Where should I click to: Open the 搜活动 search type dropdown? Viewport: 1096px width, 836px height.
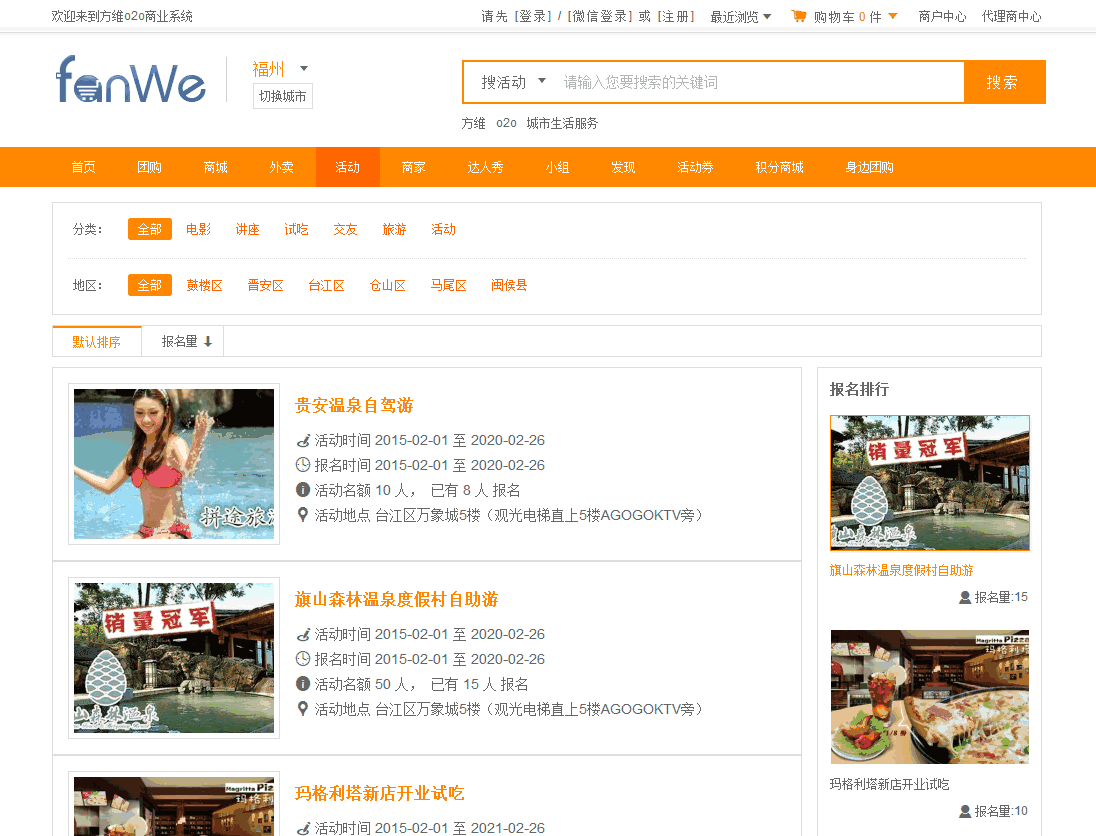(x=513, y=82)
